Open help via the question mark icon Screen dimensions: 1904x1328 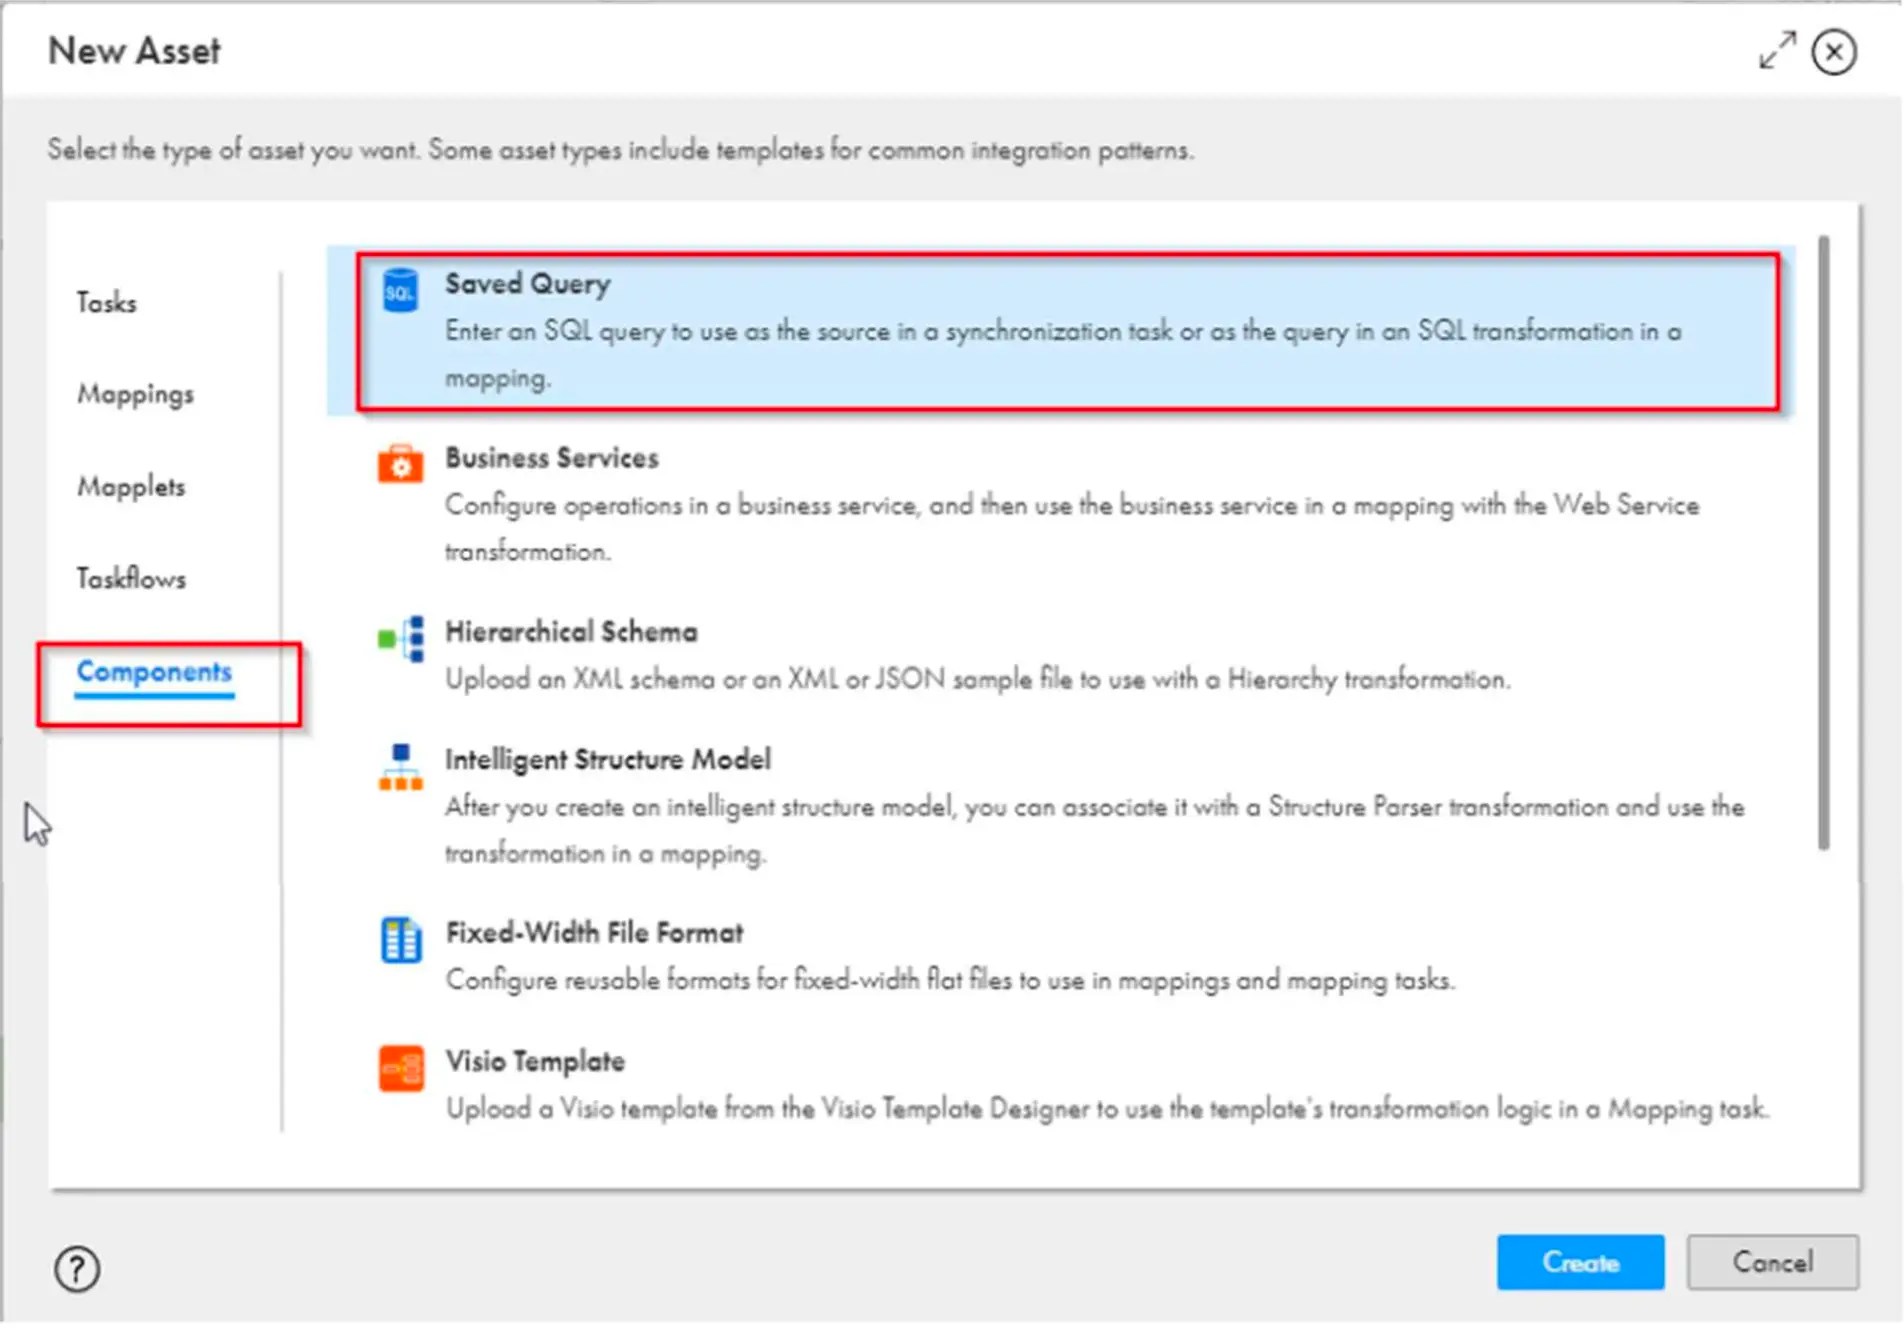[x=76, y=1268]
